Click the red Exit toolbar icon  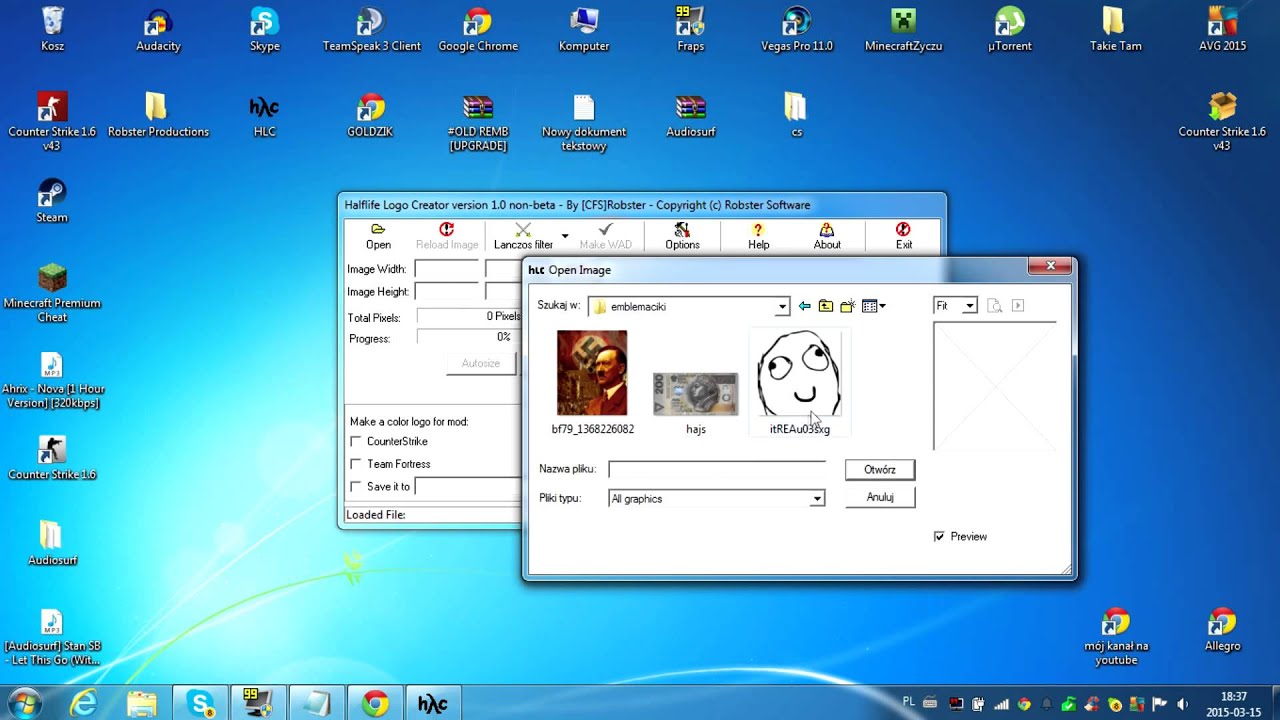pyautogui.click(x=904, y=236)
